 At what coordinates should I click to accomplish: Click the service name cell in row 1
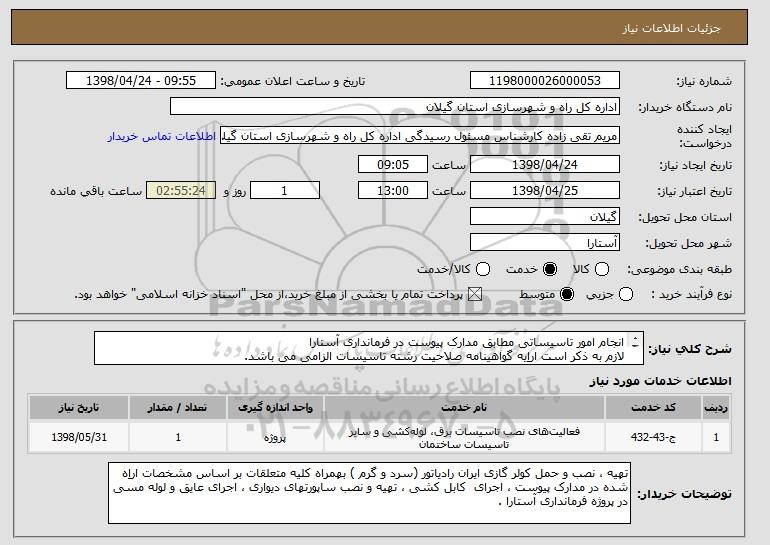tap(464, 437)
